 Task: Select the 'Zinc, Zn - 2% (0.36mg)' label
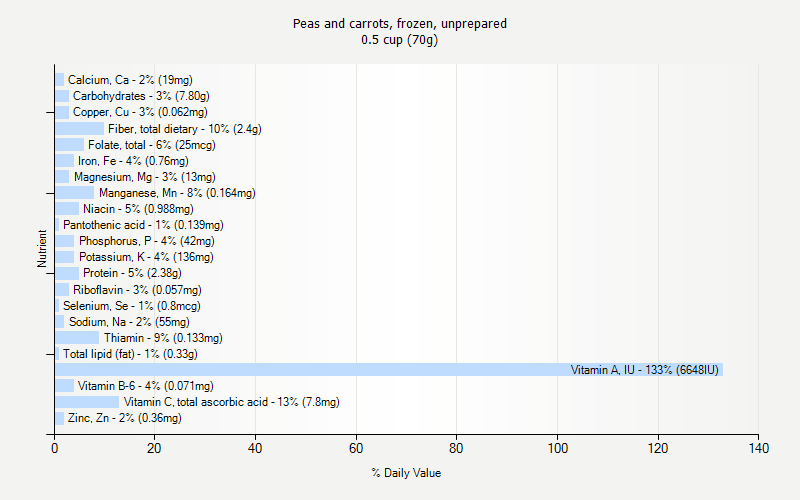tap(124, 418)
